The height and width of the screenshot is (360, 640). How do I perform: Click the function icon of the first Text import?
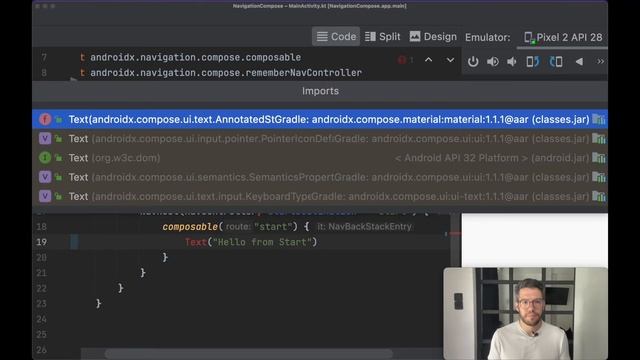point(45,119)
